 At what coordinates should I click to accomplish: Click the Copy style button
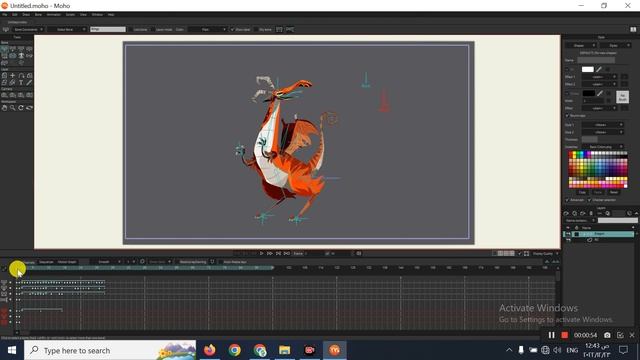point(582,192)
